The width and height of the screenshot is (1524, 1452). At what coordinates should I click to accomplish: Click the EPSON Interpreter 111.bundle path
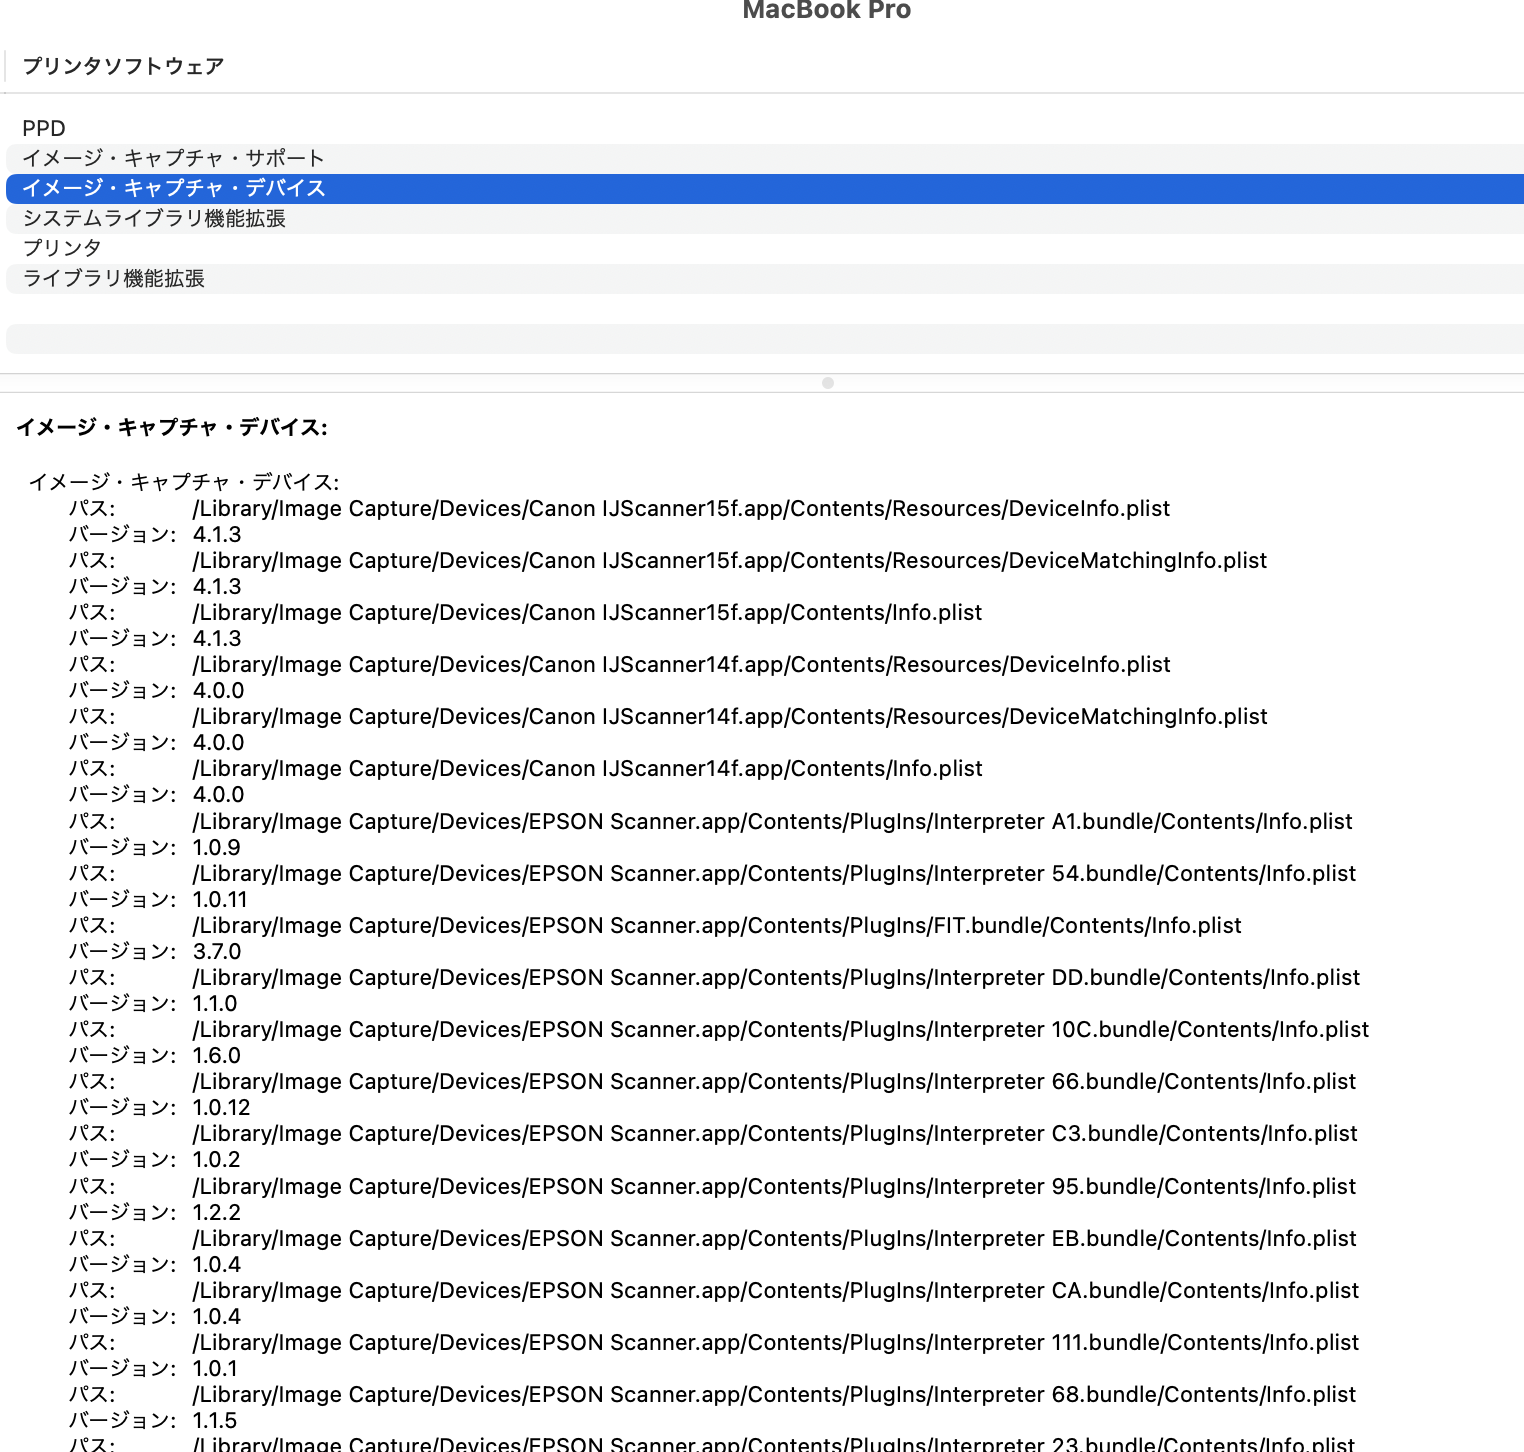776,1343
